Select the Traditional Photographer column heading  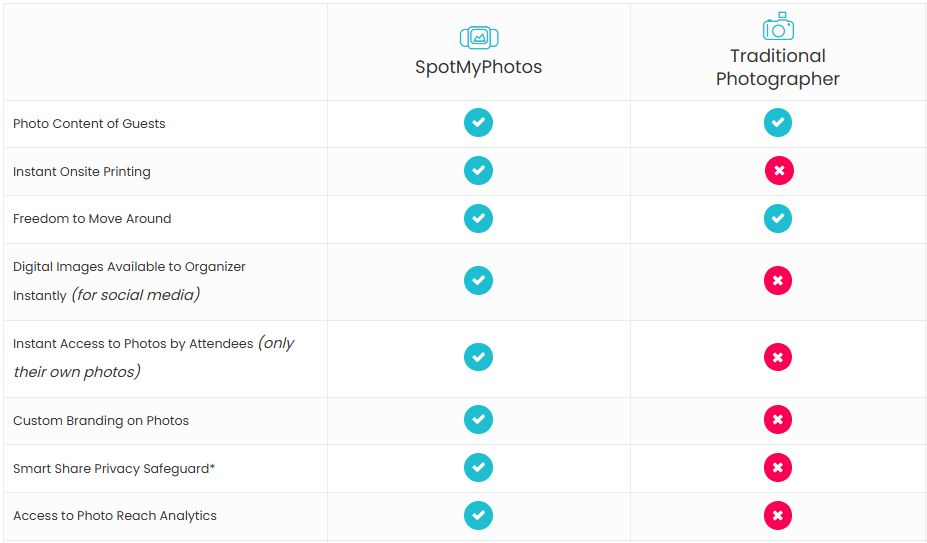tap(778, 67)
